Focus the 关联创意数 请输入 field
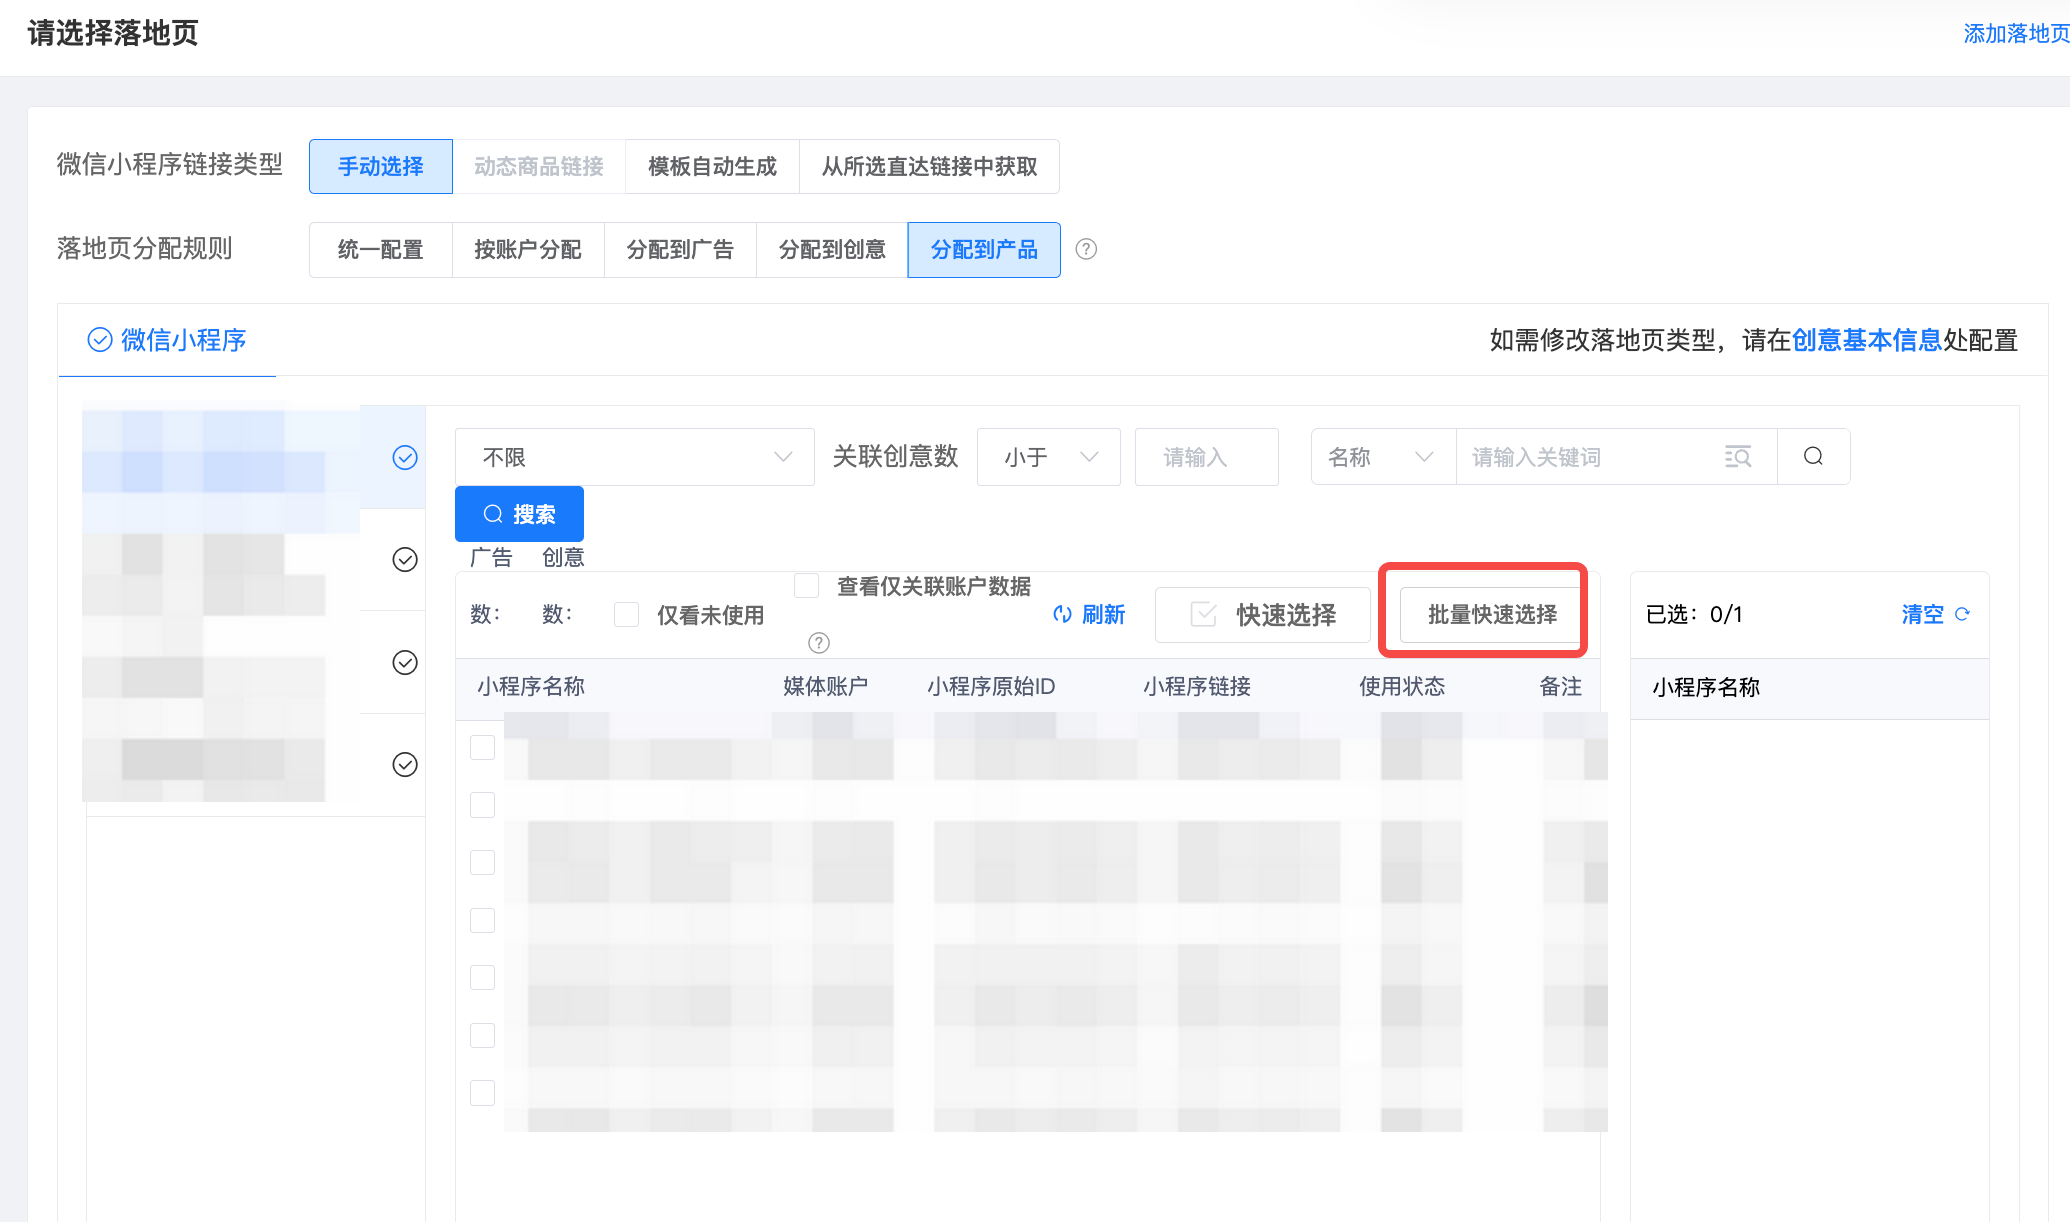The height and width of the screenshot is (1222, 2070). pos(1207,457)
